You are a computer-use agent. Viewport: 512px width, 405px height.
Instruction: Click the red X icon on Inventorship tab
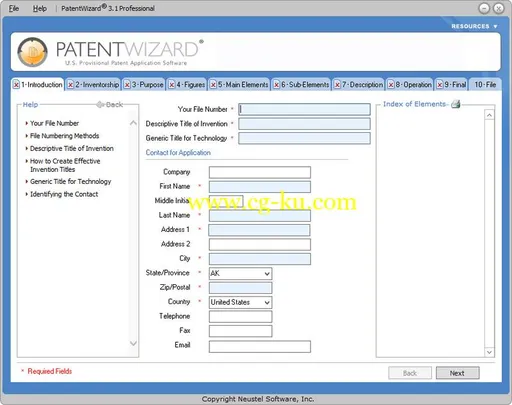click(x=70, y=85)
